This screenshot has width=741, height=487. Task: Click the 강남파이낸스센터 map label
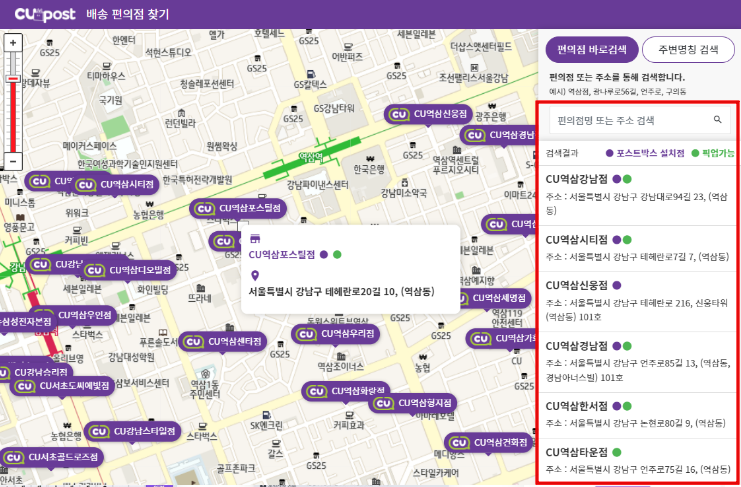coord(318,184)
